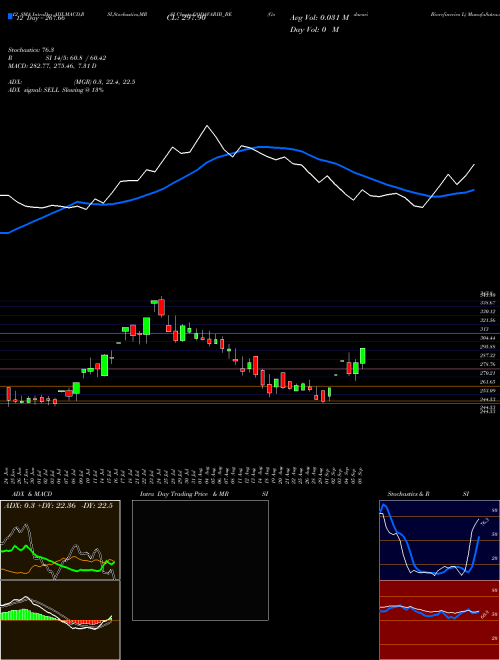Open the empty Intra Day Trading Price panel
The width and height of the screenshot is (500, 660).
200,560
